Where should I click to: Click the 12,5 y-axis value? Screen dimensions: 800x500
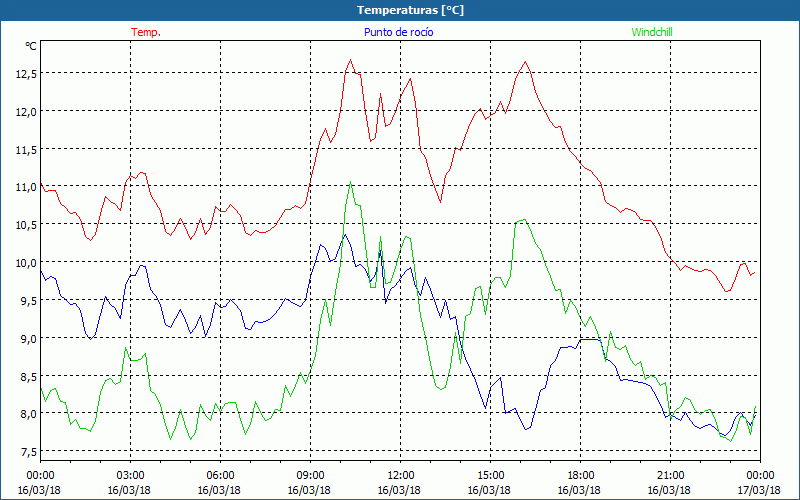(x=26, y=73)
